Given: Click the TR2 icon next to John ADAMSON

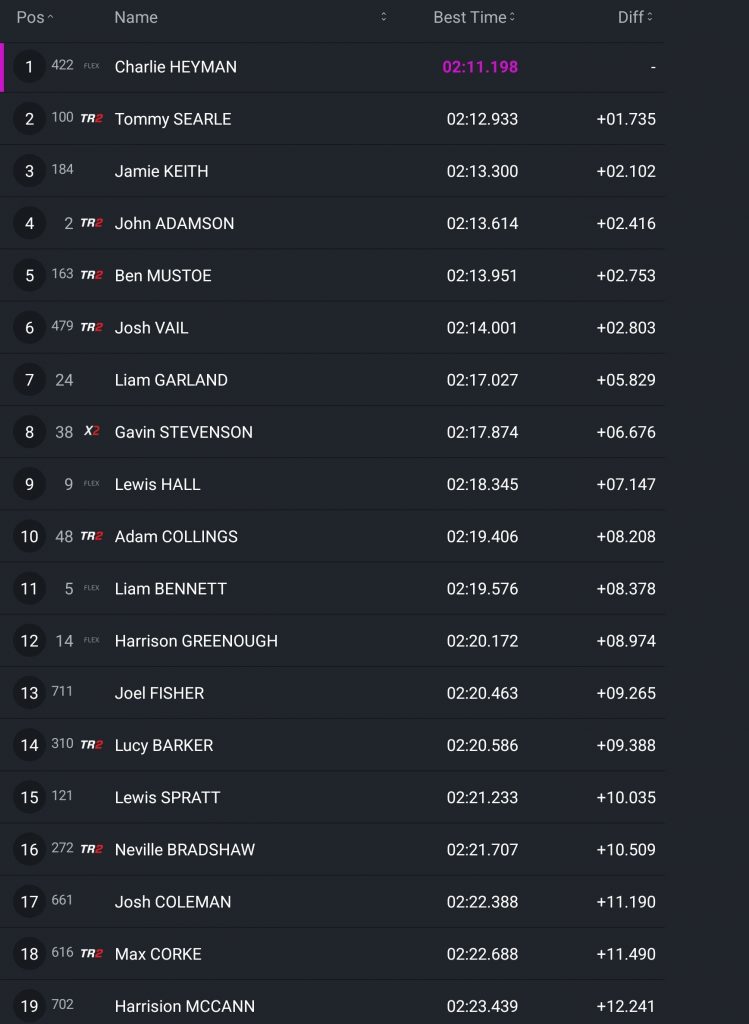Looking at the screenshot, I should coord(91,223).
